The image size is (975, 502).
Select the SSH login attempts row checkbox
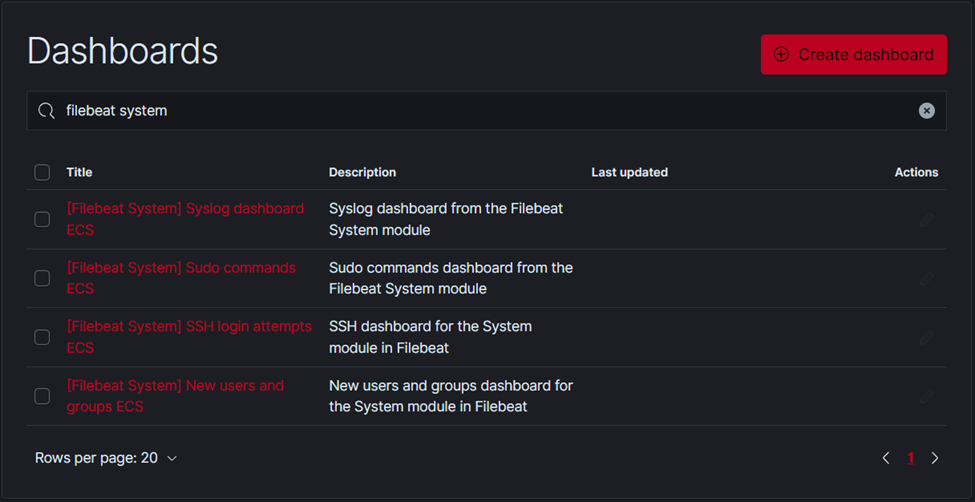tap(42, 337)
